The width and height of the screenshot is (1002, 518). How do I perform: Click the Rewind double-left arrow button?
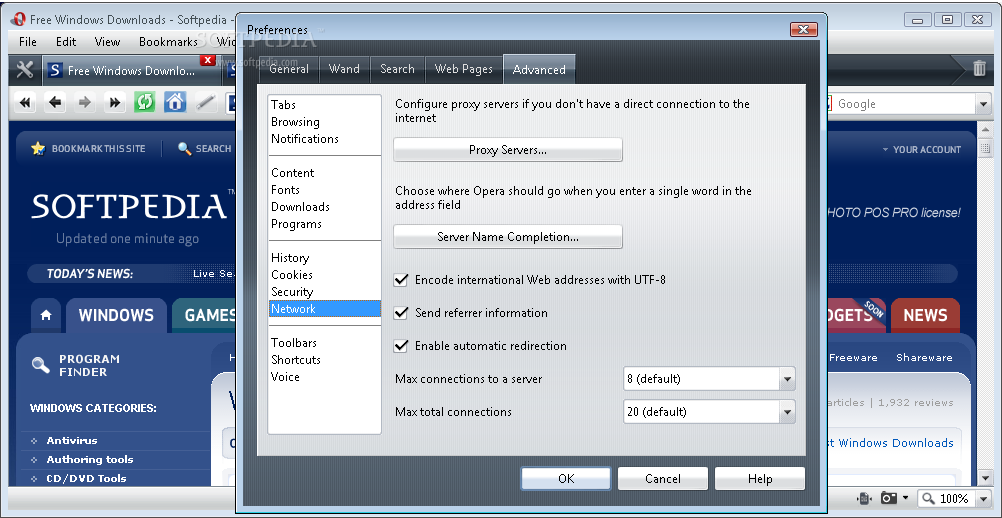26,102
